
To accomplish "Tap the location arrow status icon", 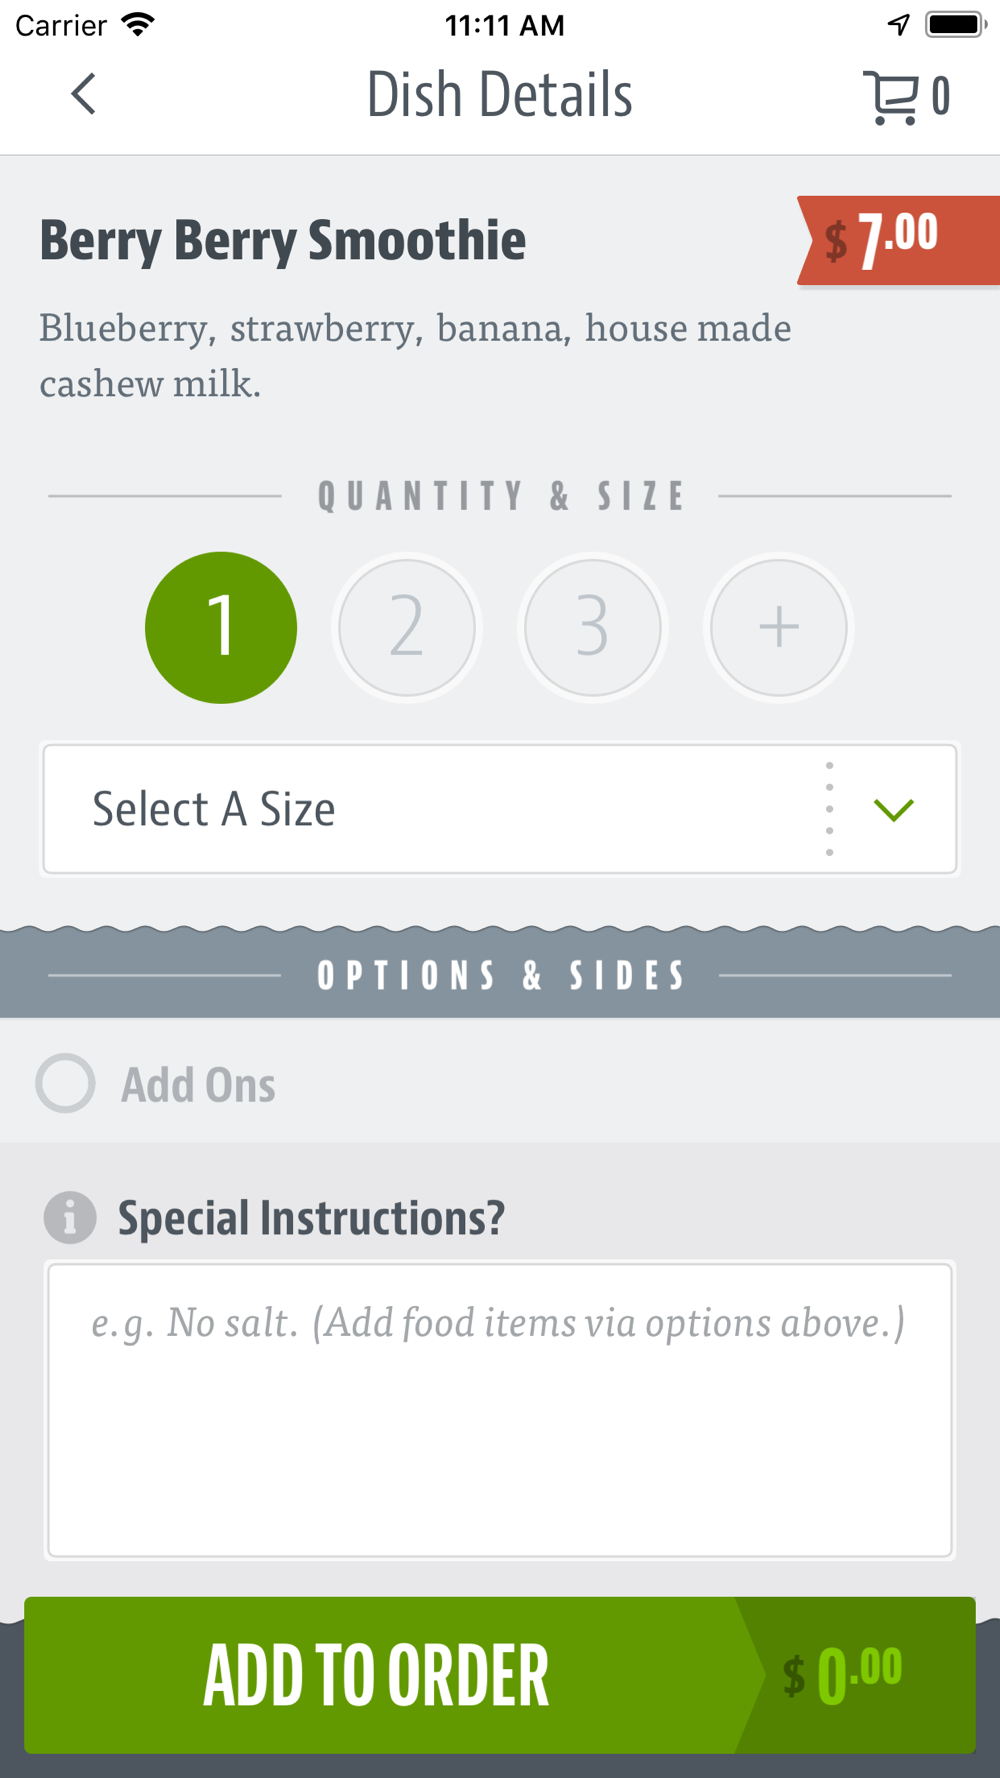I will click(898, 25).
